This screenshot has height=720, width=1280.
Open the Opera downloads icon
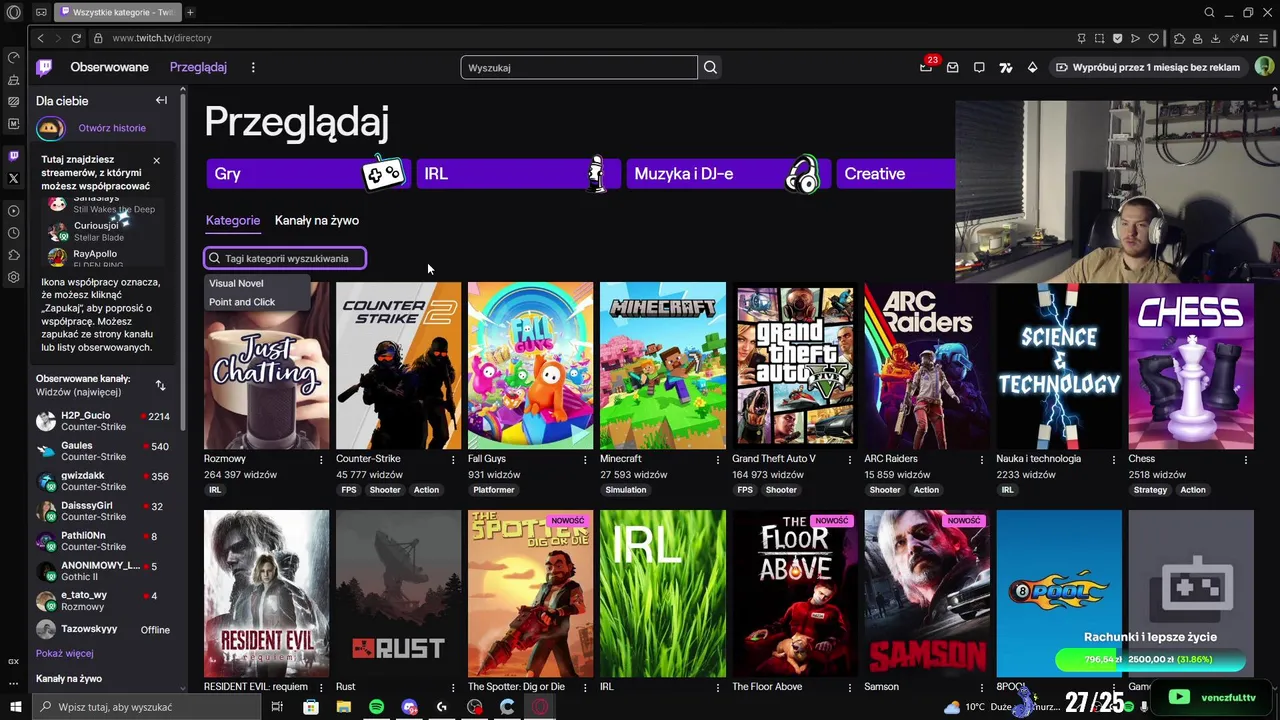tap(1215, 38)
